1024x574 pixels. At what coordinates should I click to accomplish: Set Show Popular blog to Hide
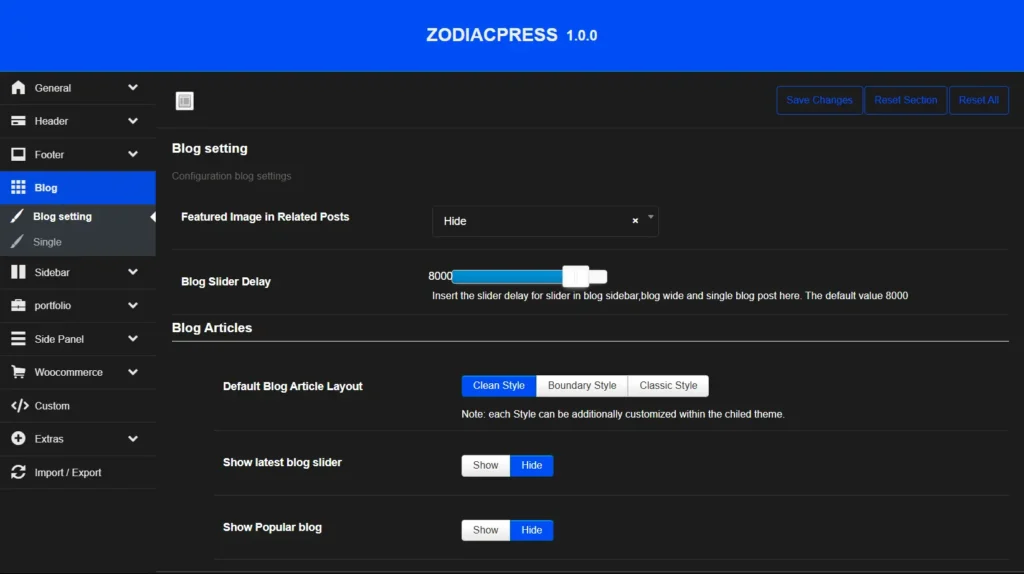tap(532, 530)
